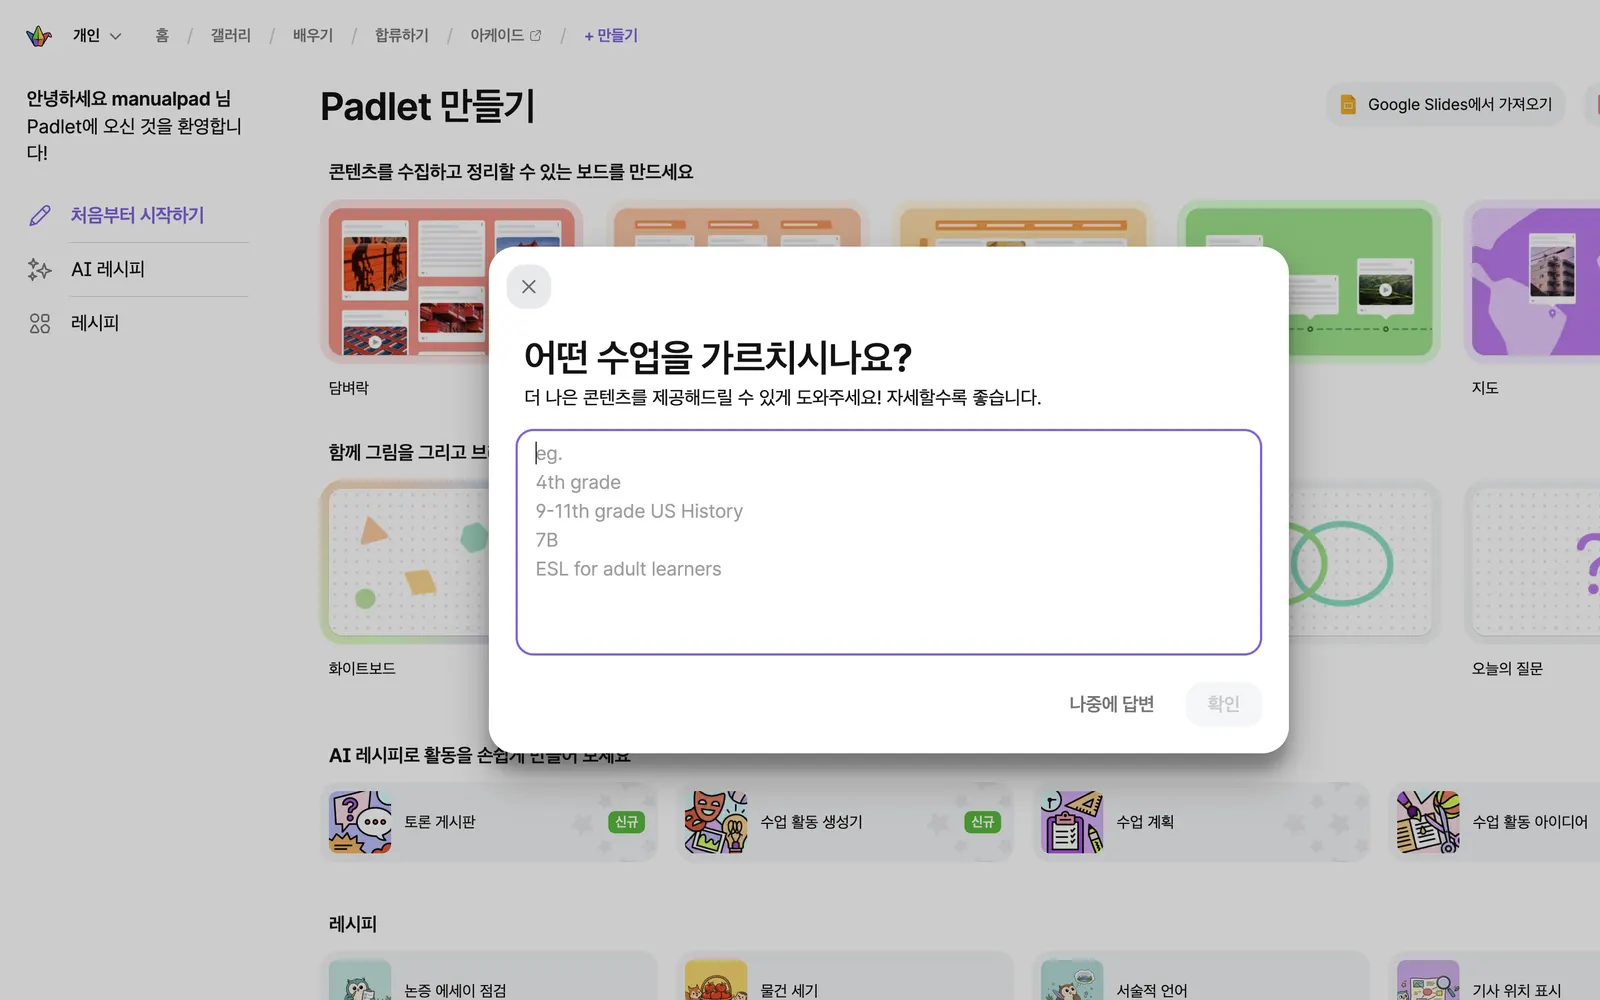
Task: Open the 토론 게시판 AI recipe
Action: tap(489, 822)
